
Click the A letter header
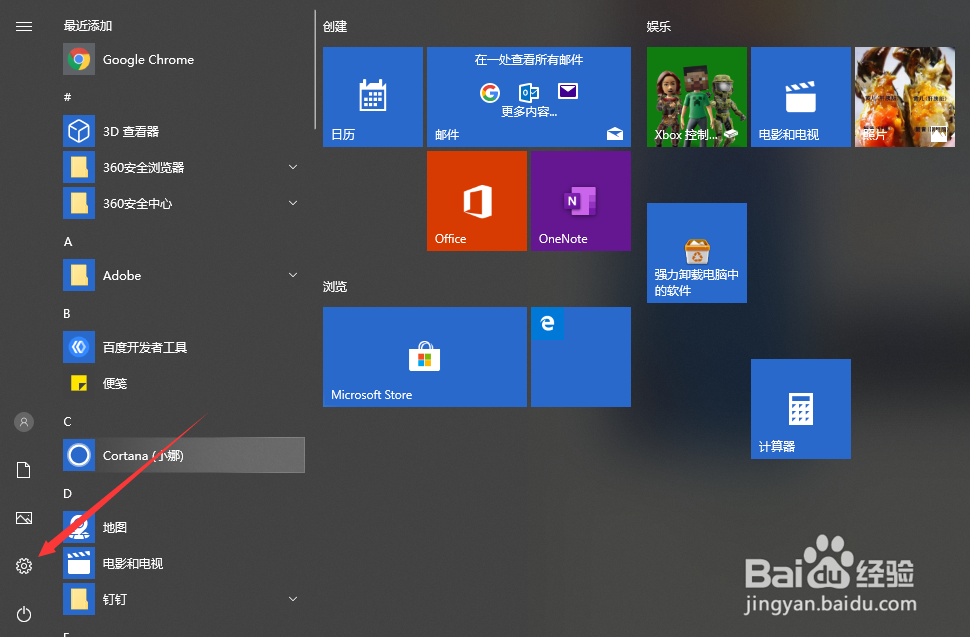pos(68,241)
